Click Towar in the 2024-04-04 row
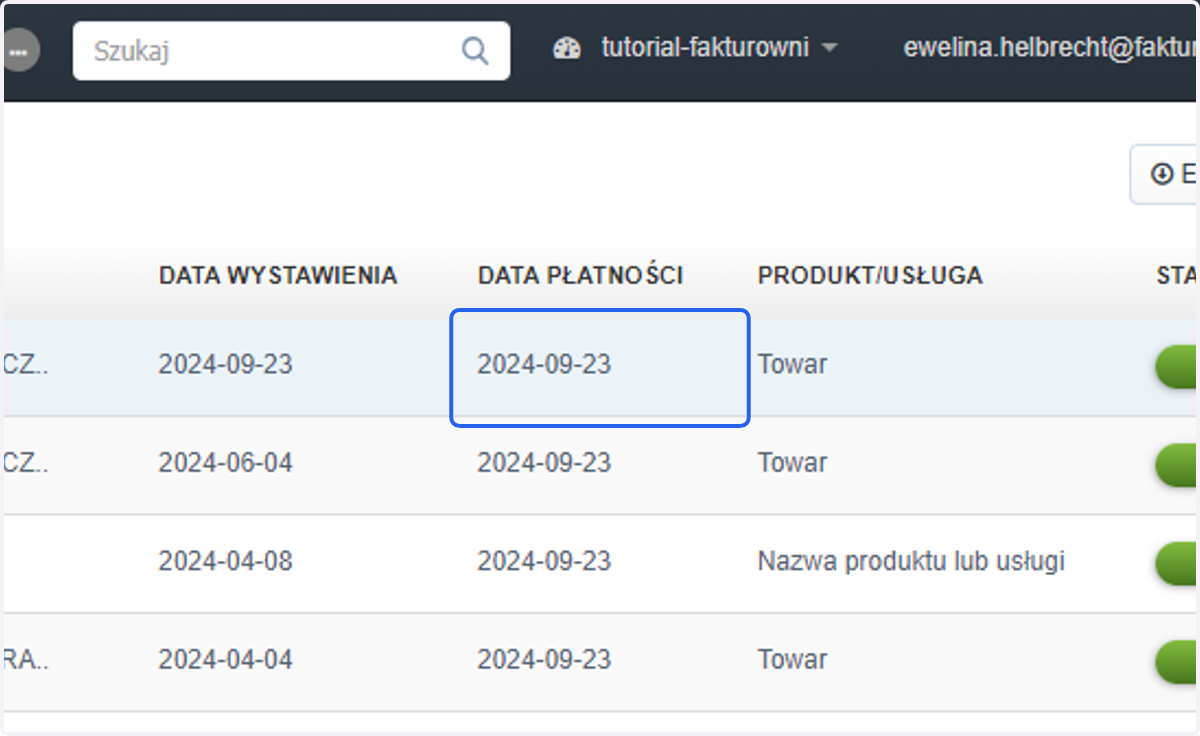 pyautogui.click(x=792, y=660)
